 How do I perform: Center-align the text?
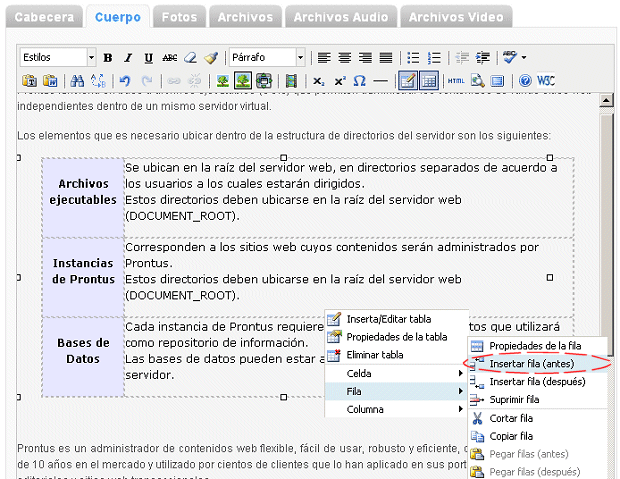(x=345, y=58)
